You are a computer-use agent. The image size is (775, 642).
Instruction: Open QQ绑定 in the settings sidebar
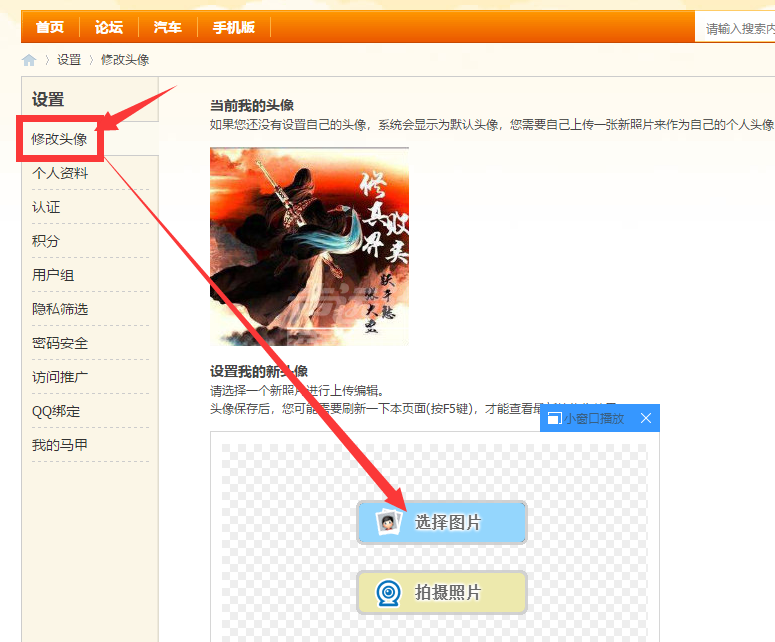point(56,412)
